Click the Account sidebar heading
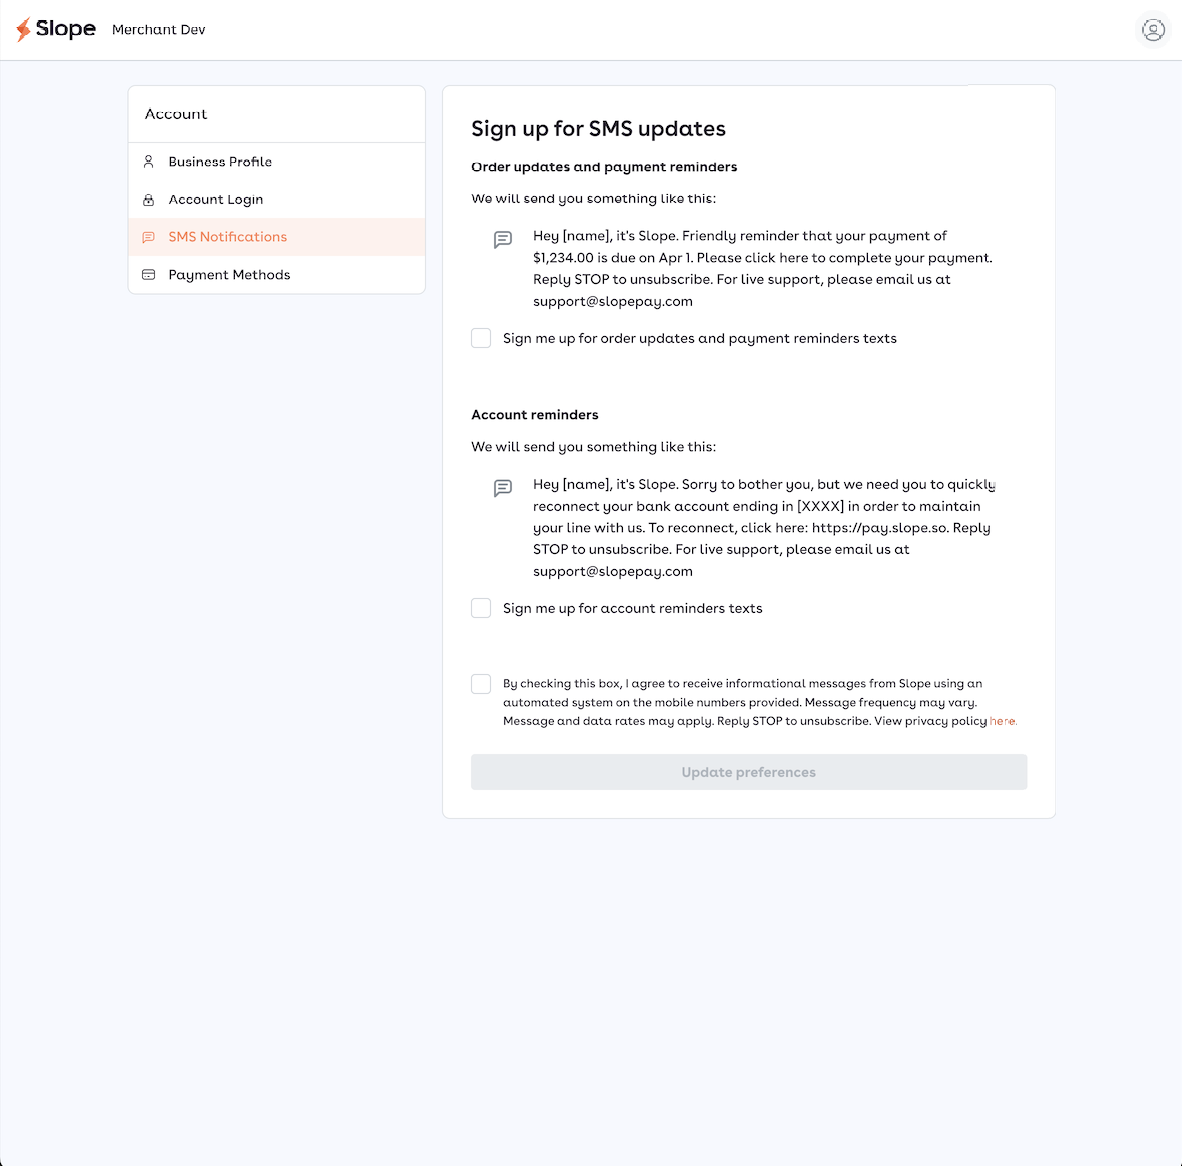The width and height of the screenshot is (1182, 1166). (x=176, y=114)
